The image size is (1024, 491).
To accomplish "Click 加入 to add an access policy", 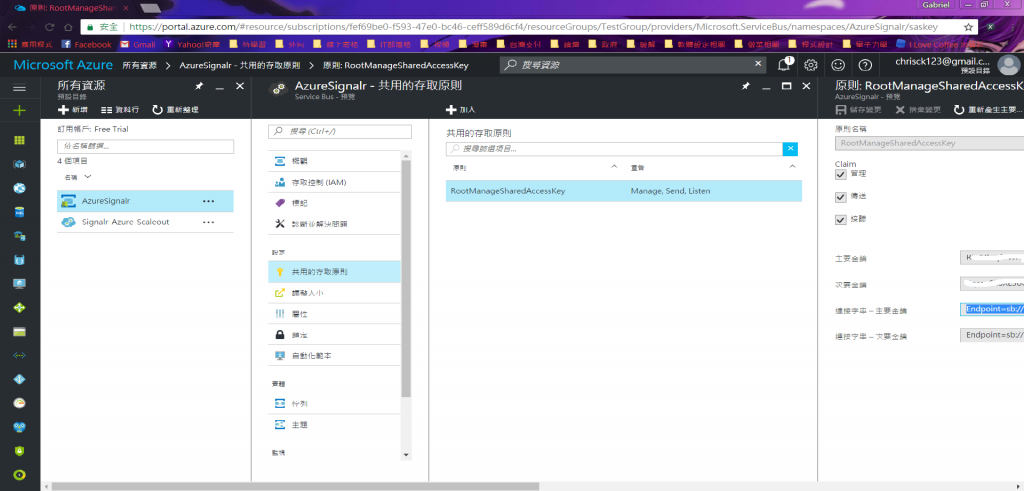I will [x=460, y=110].
